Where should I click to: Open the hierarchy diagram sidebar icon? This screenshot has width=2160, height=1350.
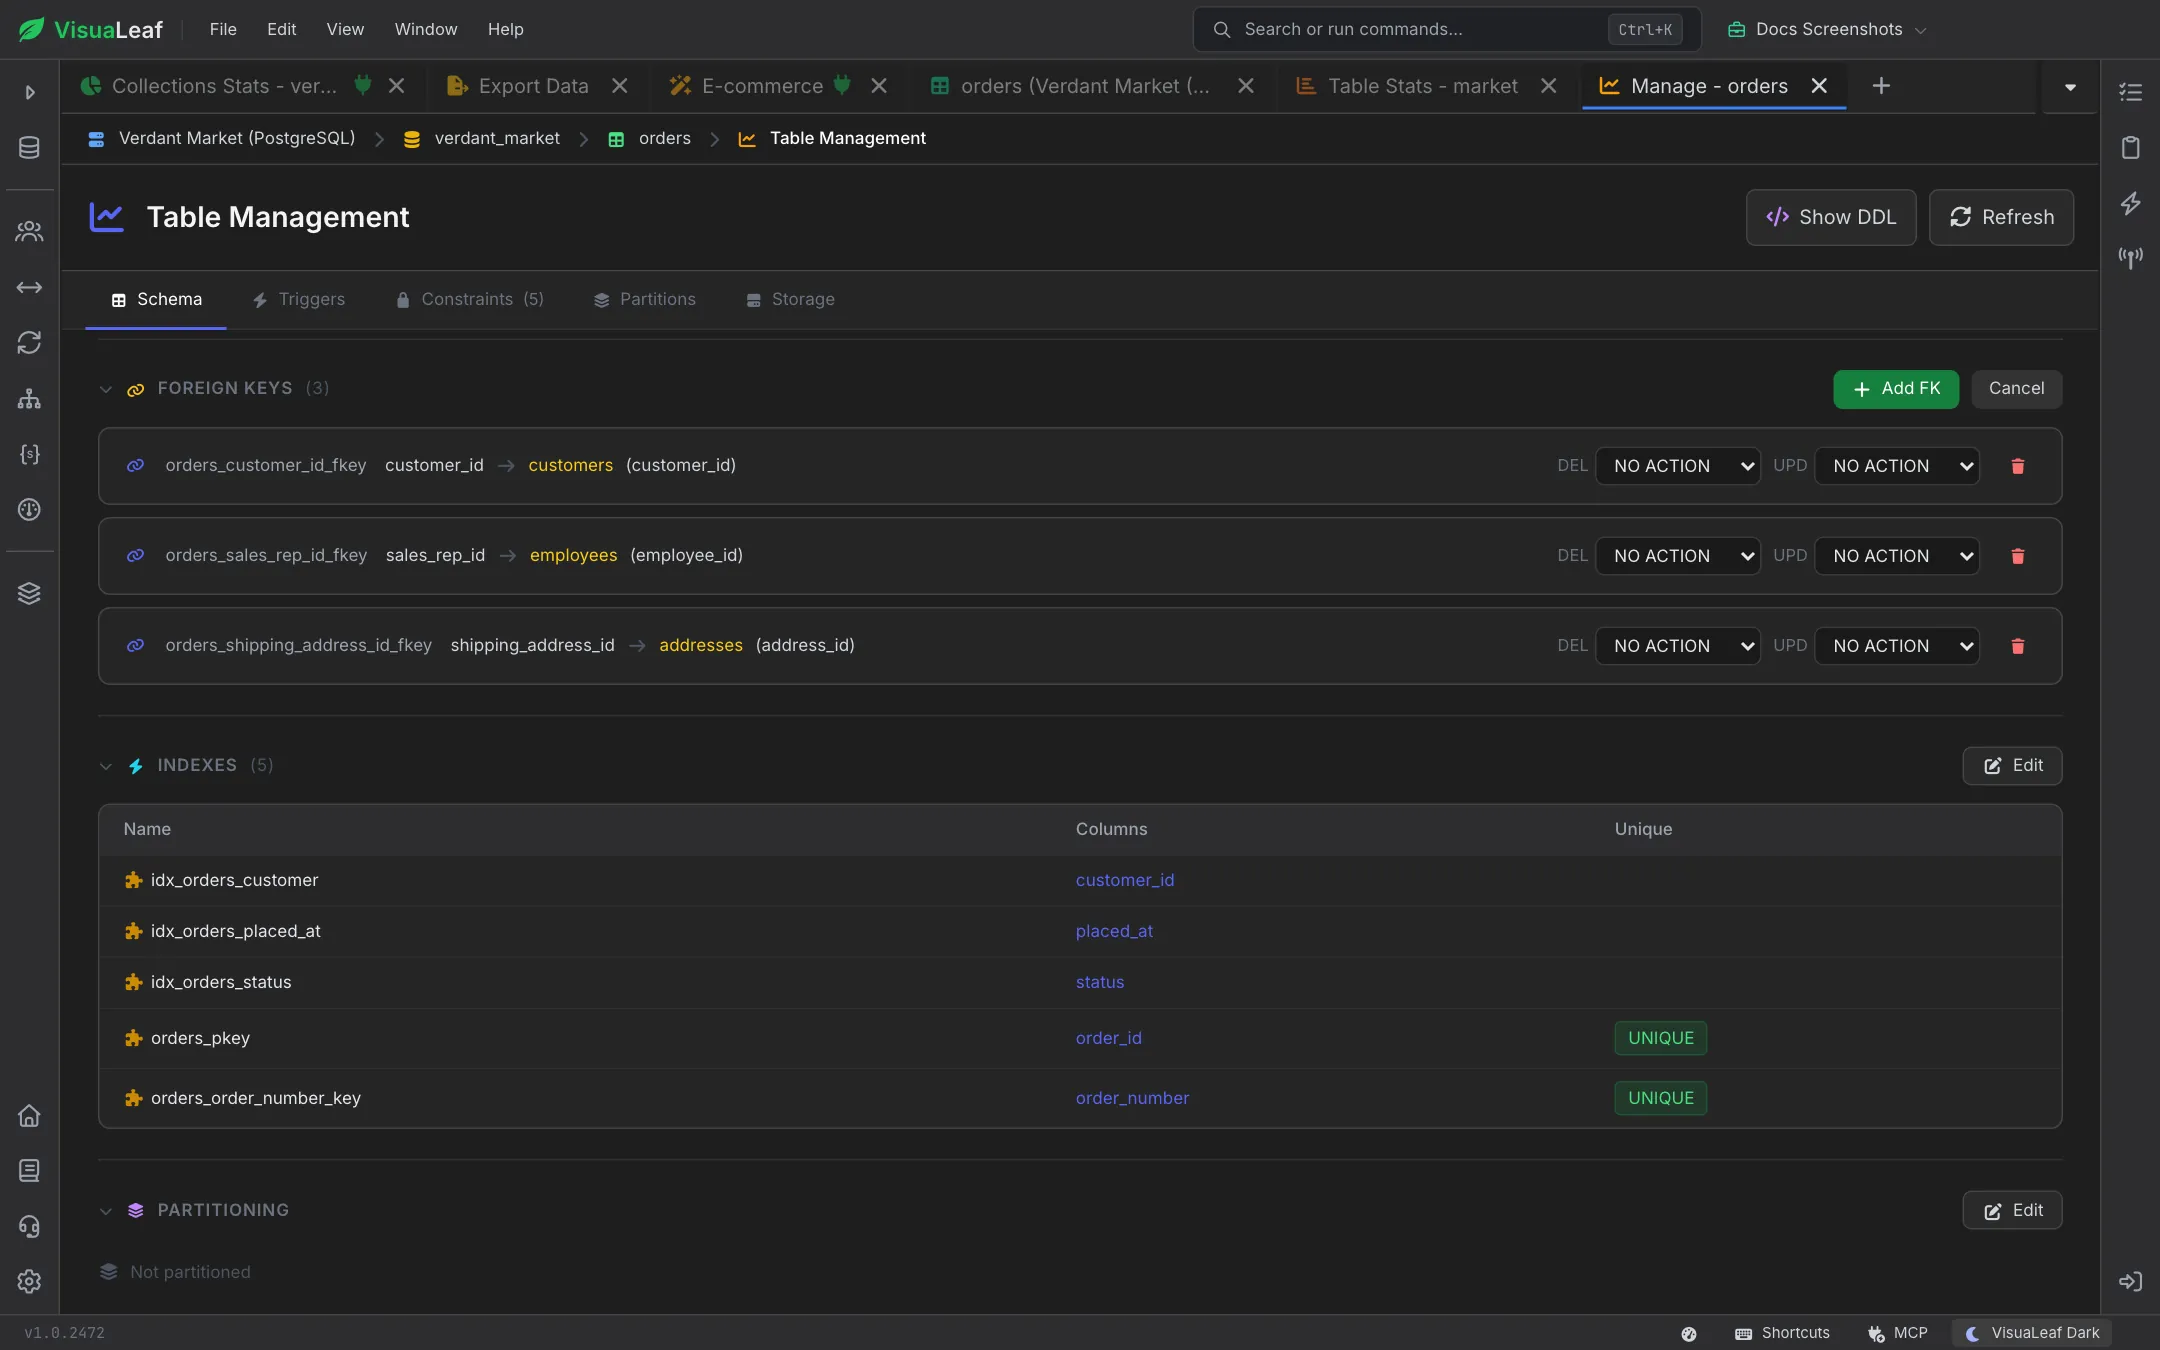point(29,399)
